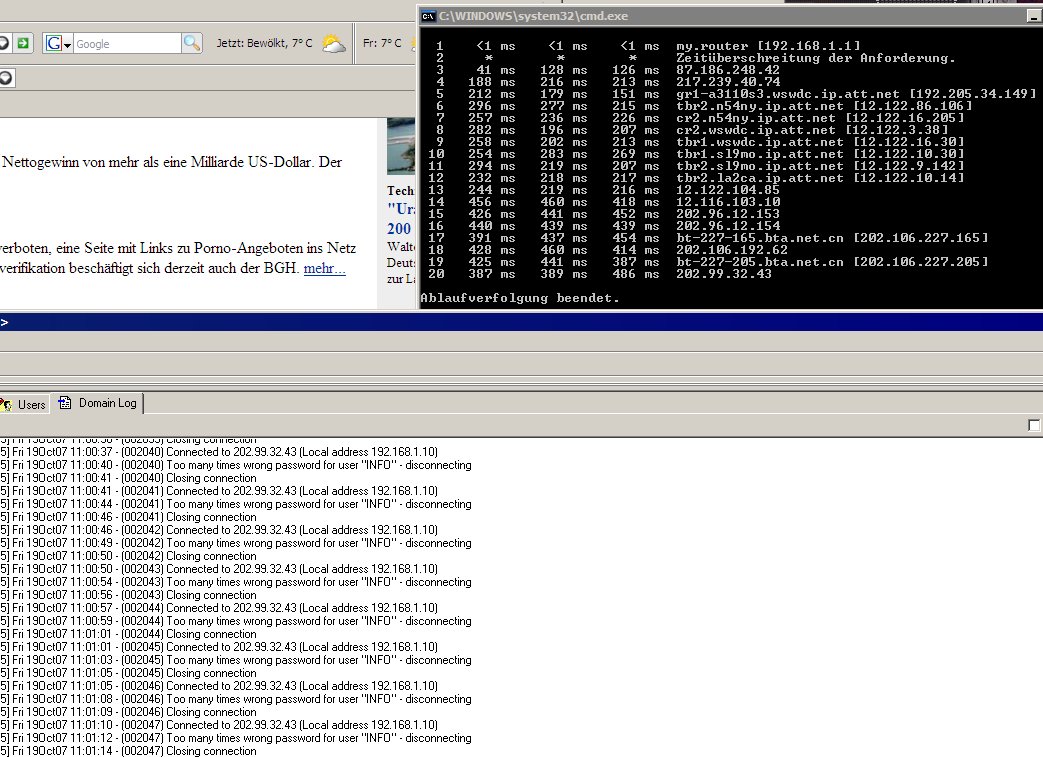This screenshot has width=1043, height=757.
Task: Follow the 'mehr...' article link
Action: pos(324,268)
